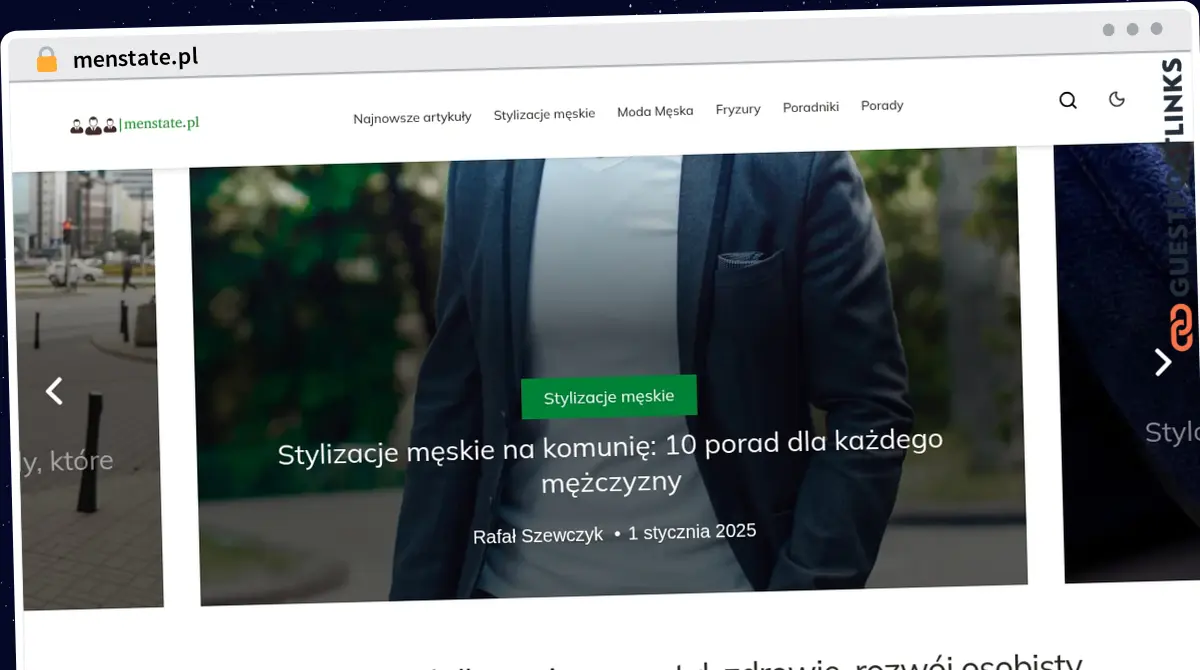This screenshot has width=1200, height=670.
Task: Click the padlock icon in address bar
Action: tap(47, 59)
